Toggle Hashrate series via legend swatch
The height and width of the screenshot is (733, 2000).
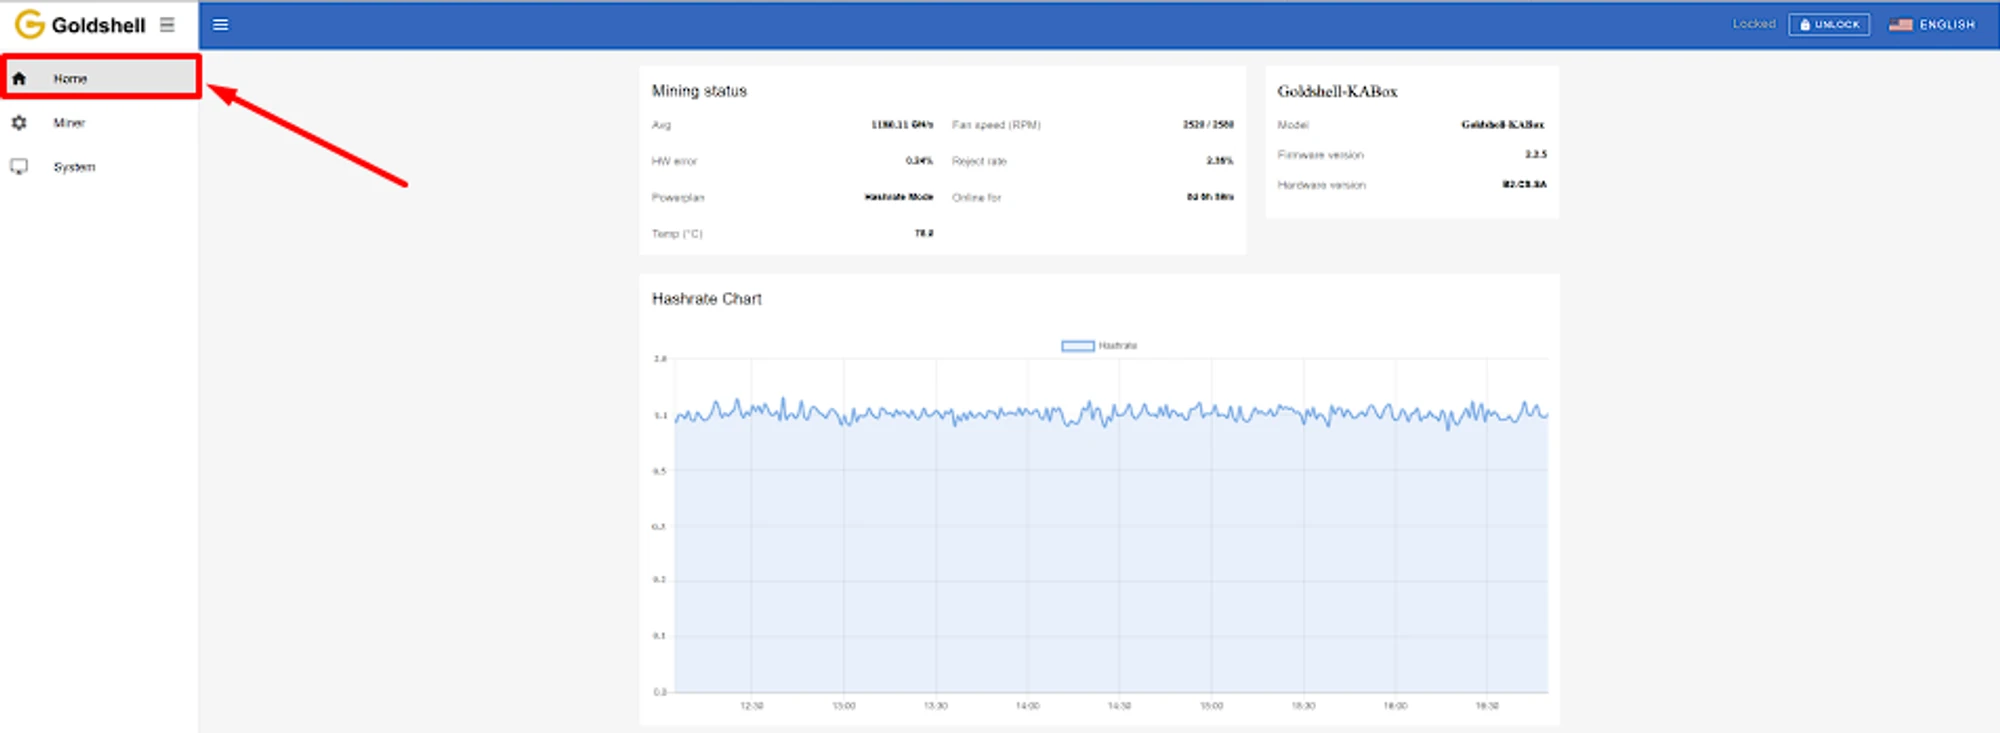pos(1077,346)
